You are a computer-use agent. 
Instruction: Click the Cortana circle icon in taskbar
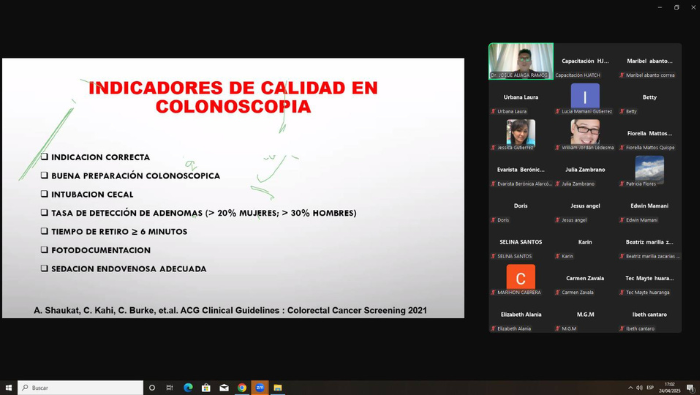coord(152,387)
